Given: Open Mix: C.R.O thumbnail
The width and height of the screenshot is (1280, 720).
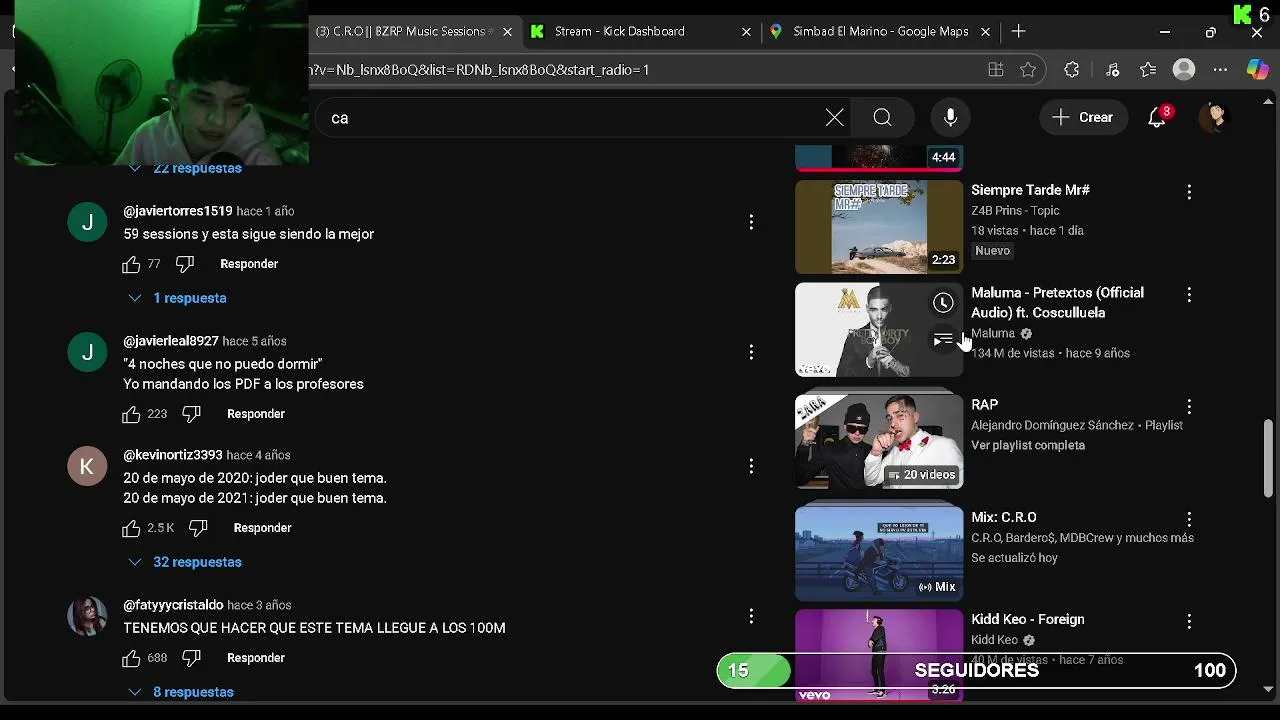Looking at the screenshot, I should pyautogui.click(x=879, y=552).
